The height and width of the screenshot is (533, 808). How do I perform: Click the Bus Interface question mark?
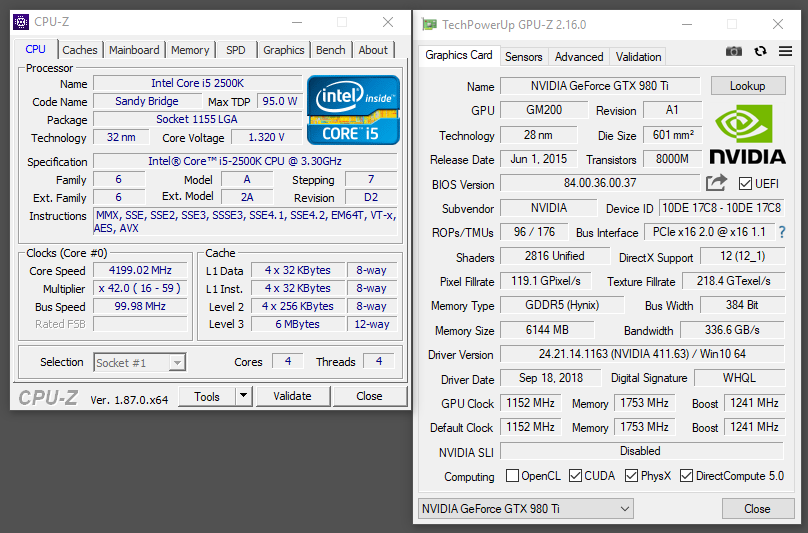pyautogui.click(x=782, y=232)
